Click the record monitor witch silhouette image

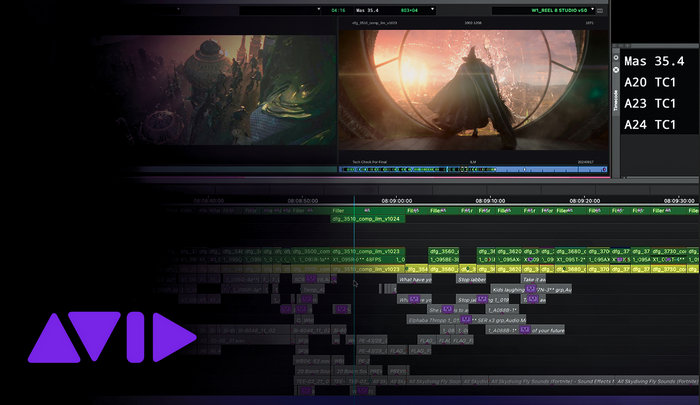pyautogui.click(x=473, y=90)
